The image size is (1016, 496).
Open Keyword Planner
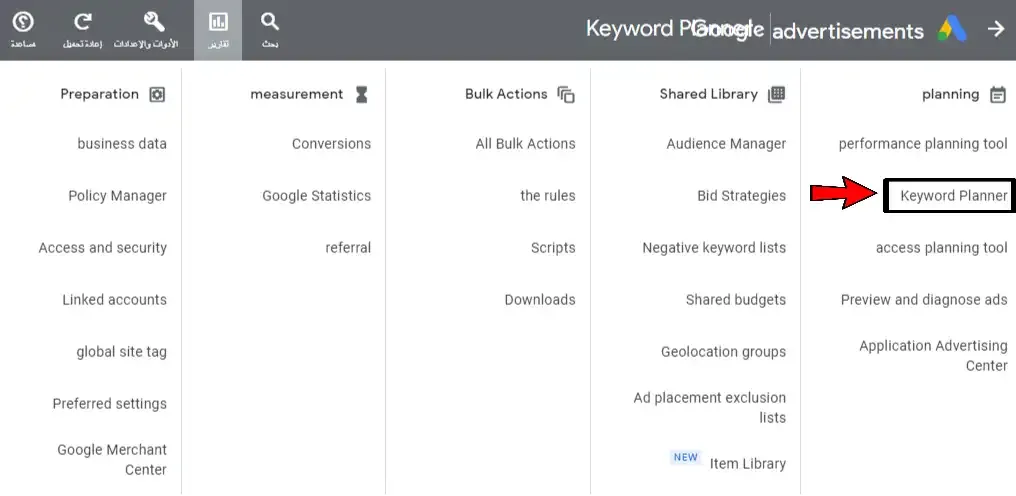click(x=954, y=196)
